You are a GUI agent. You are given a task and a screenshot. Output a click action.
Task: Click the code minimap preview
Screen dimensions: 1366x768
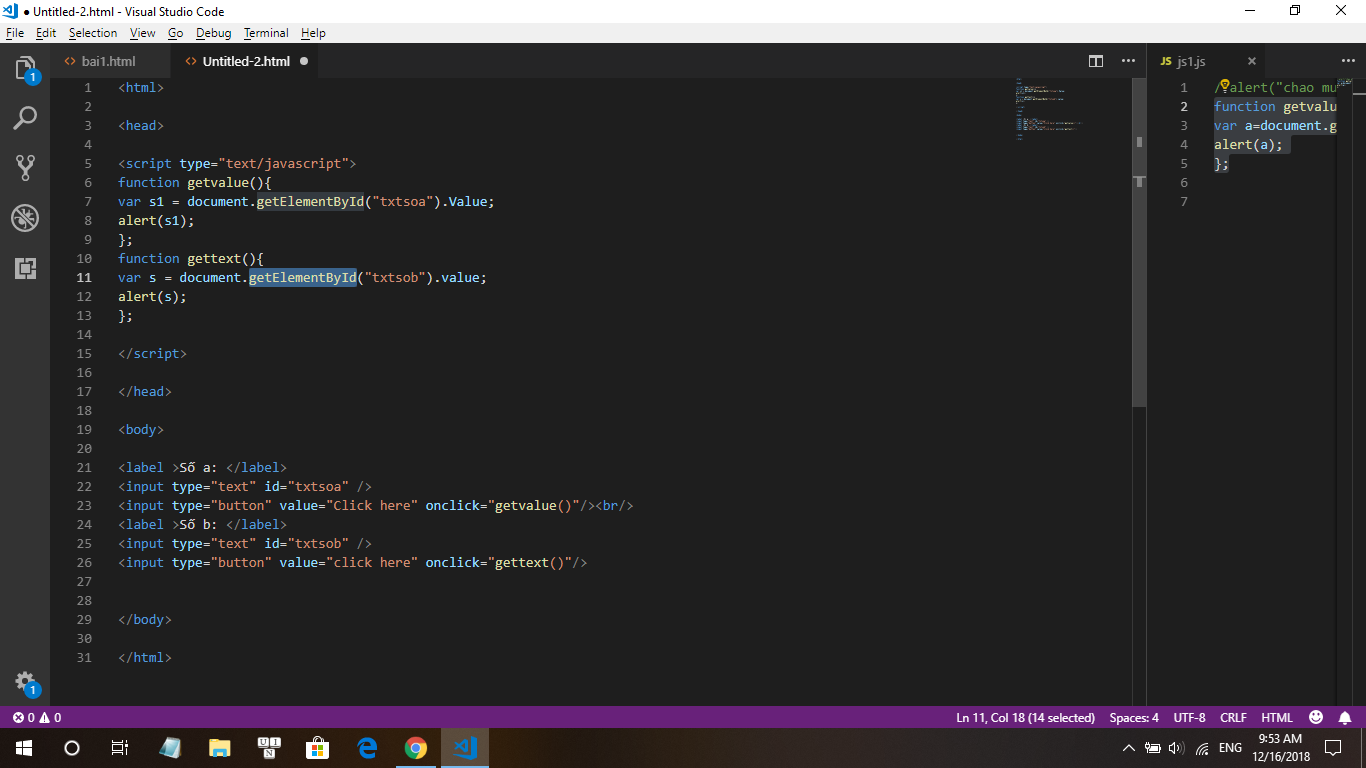[x=1050, y=110]
